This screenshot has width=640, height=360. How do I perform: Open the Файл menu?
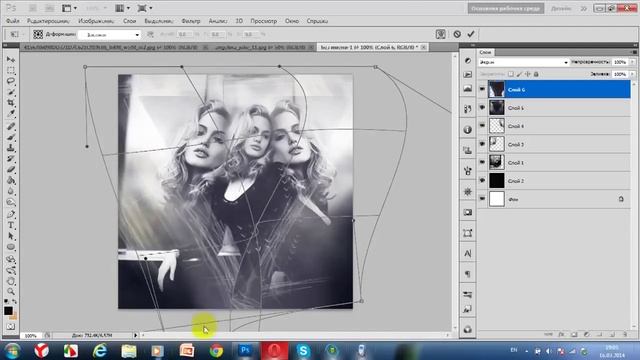(13, 21)
